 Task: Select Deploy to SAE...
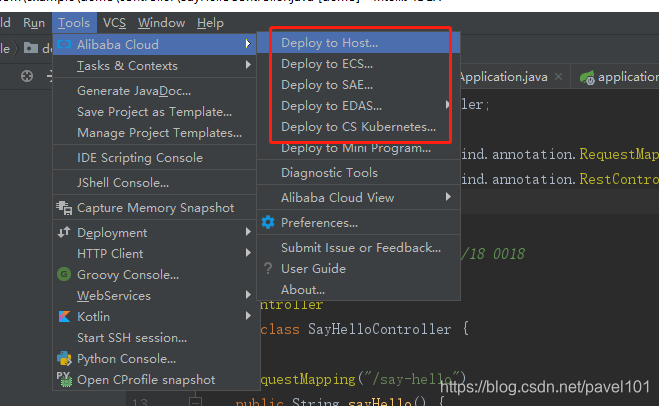click(x=358, y=85)
